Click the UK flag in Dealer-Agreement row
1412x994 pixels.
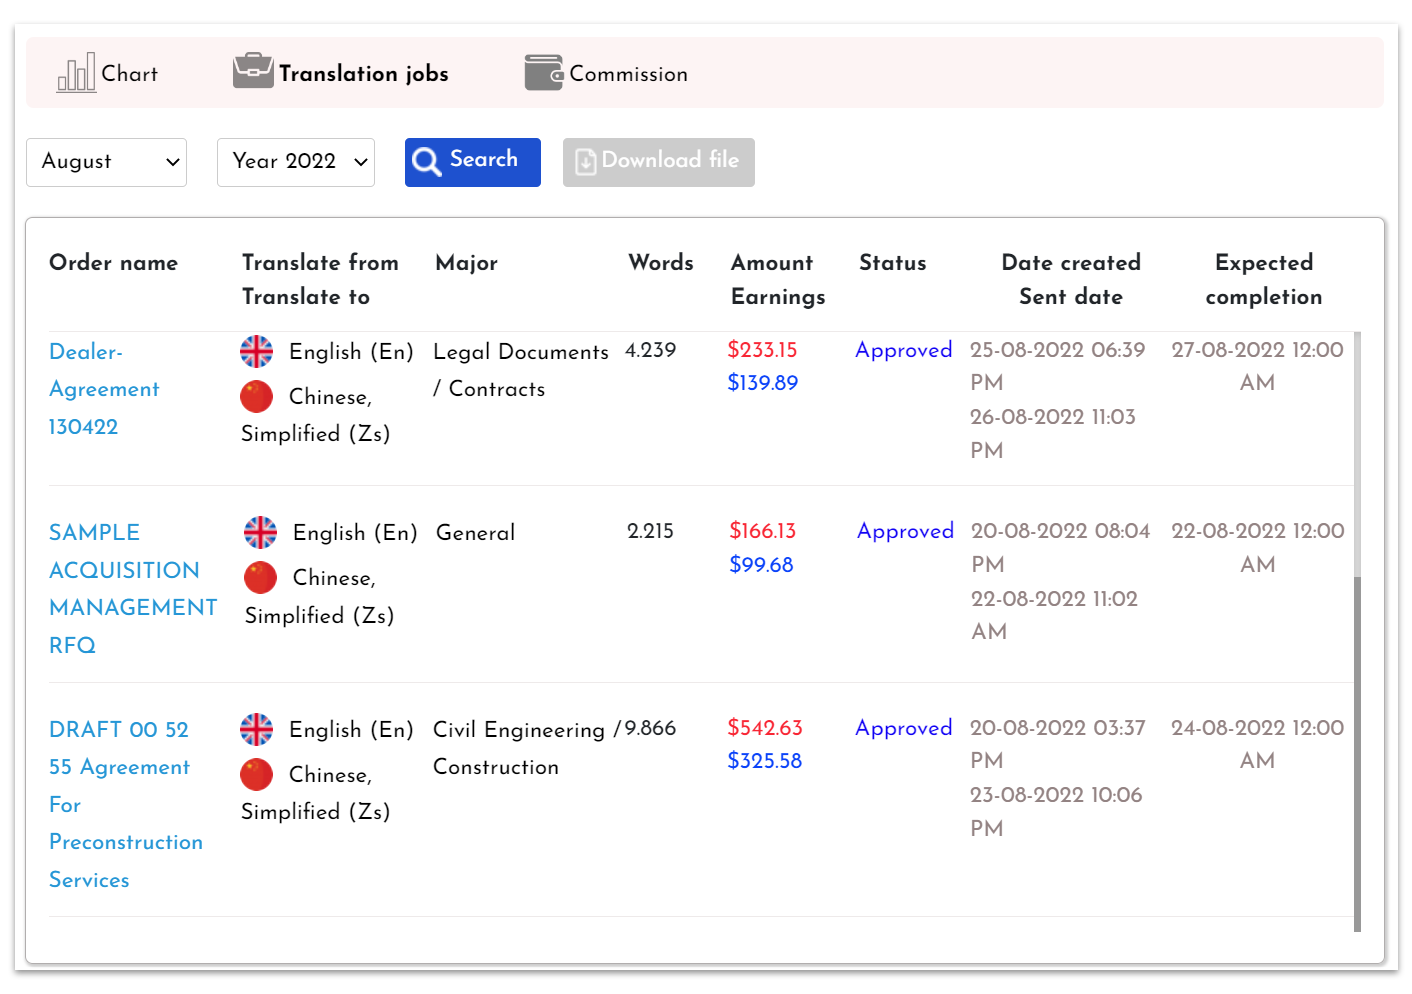[x=257, y=352]
